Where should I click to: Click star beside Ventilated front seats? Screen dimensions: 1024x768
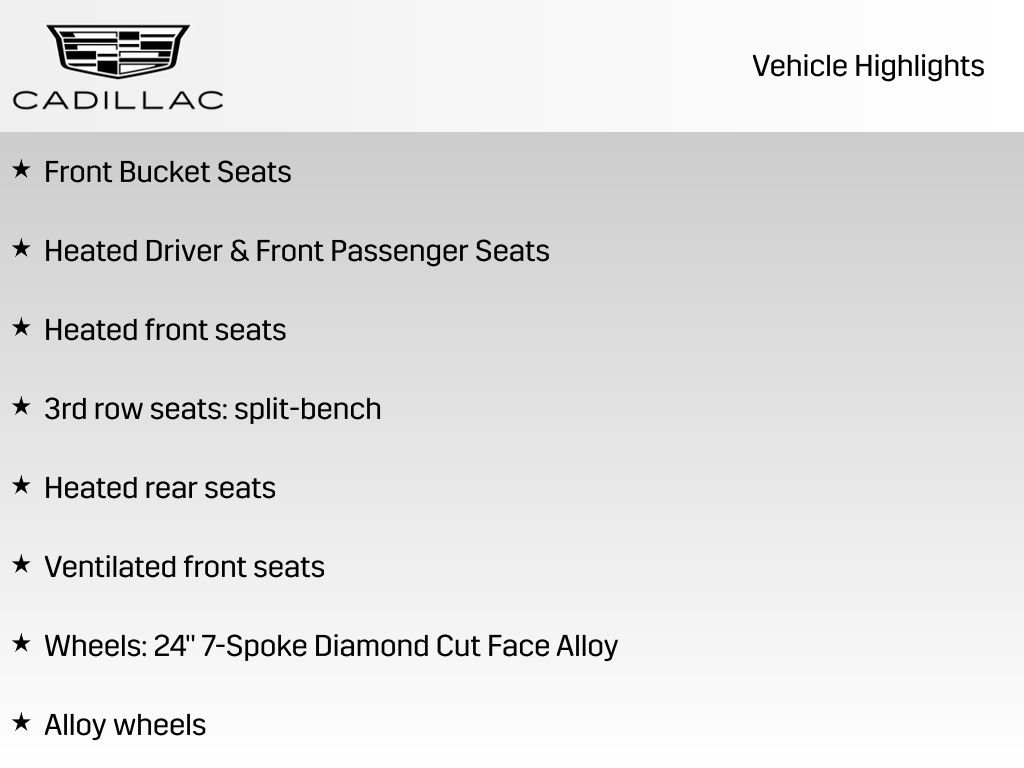tap(21, 565)
